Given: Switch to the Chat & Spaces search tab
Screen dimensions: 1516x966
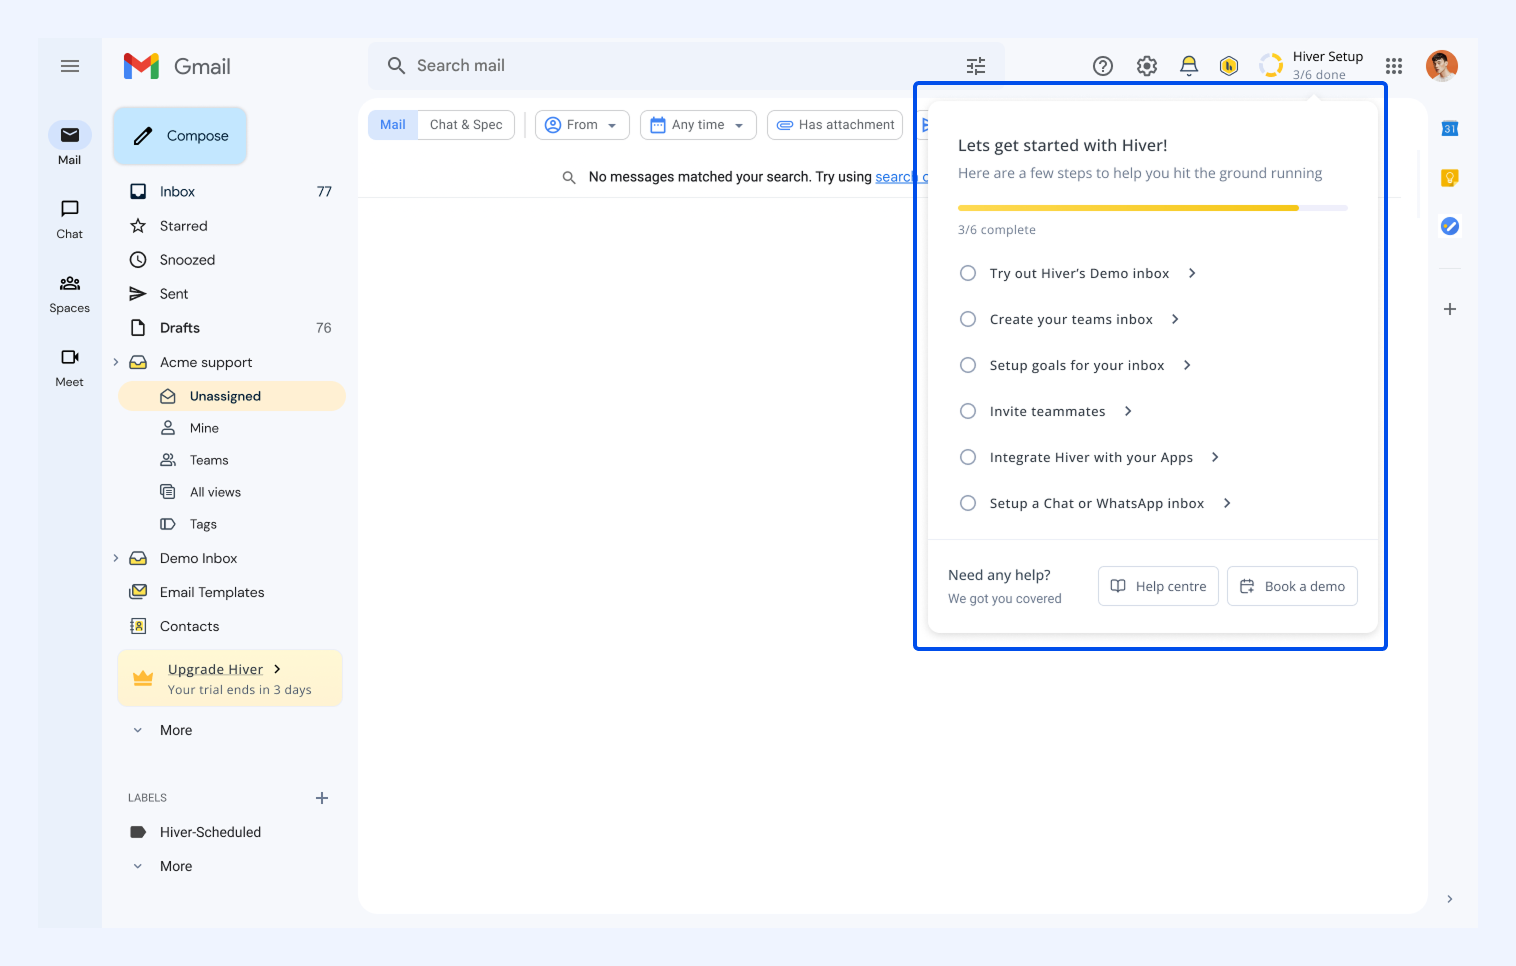Looking at the screenshot, I should tap(466, 125).
